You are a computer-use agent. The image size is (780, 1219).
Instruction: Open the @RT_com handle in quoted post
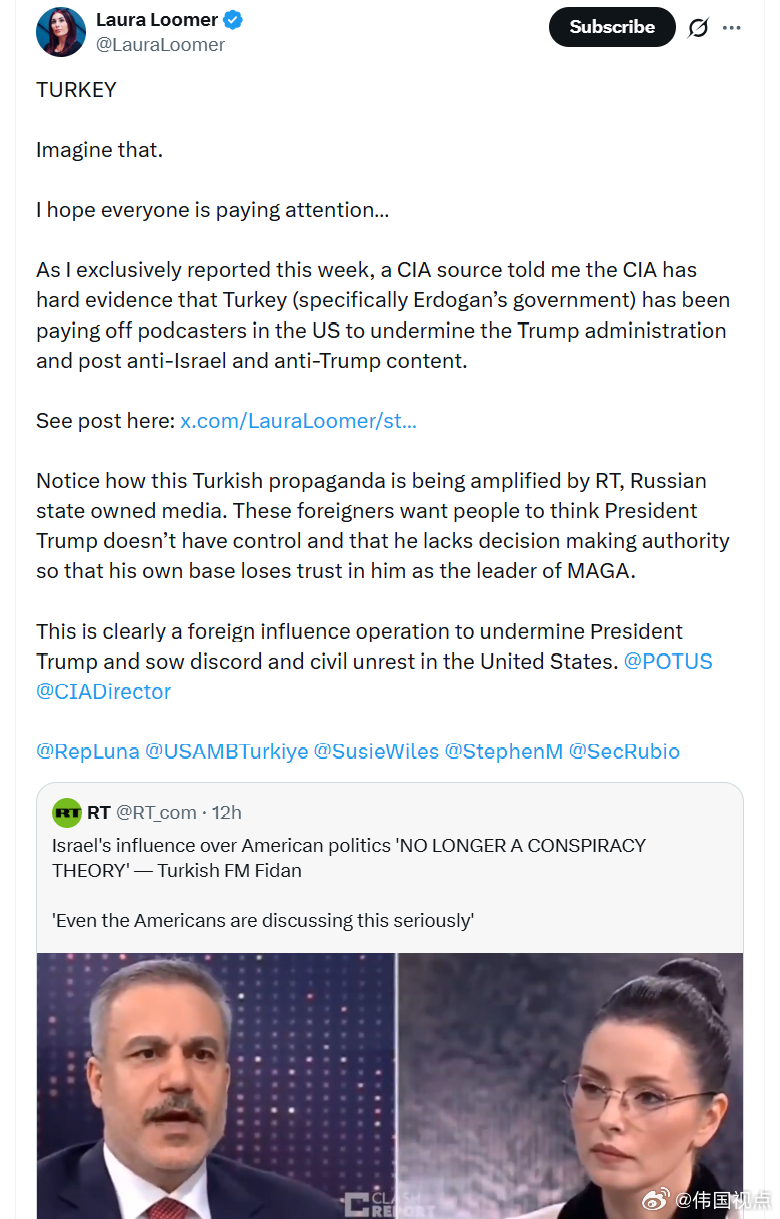(156, 812)
